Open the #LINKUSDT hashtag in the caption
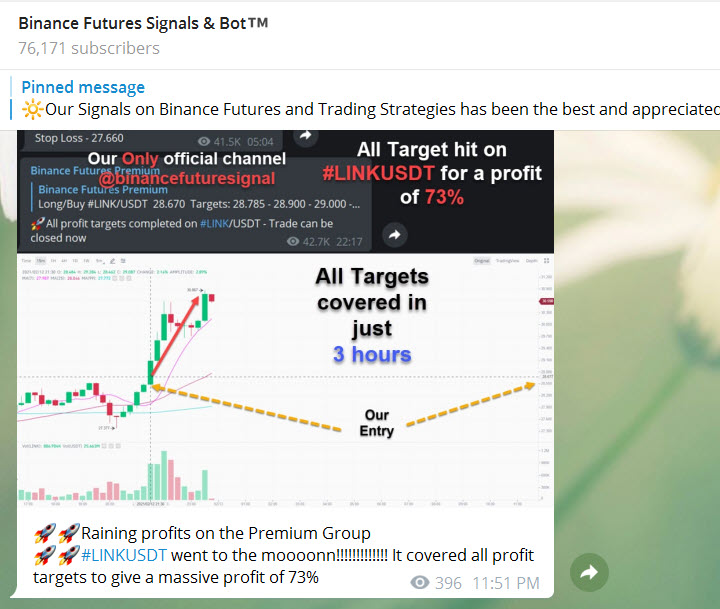 (x=125, y=555)
